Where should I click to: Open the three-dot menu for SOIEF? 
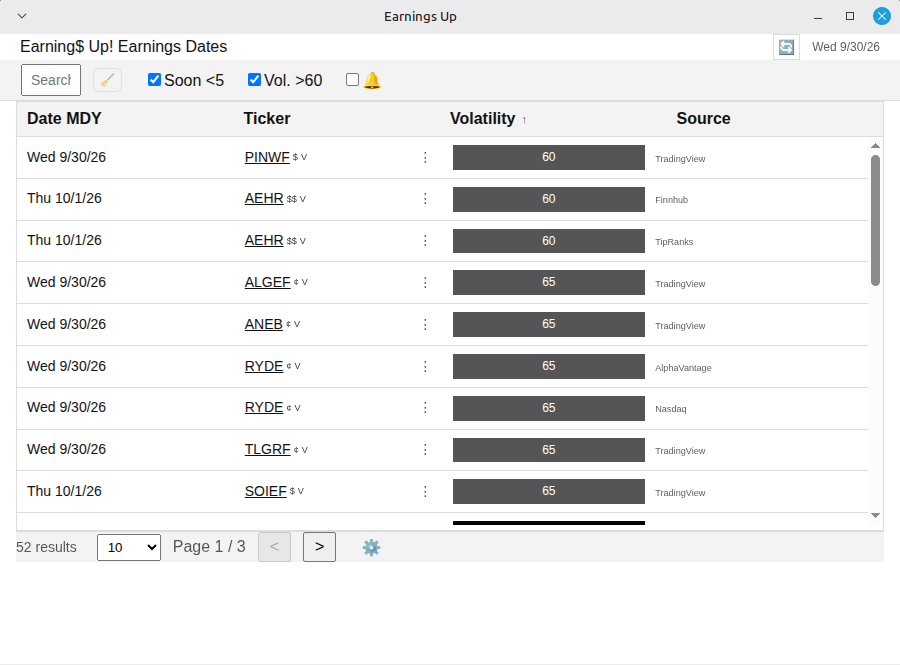pyautogui.click(x=425, y=491)
